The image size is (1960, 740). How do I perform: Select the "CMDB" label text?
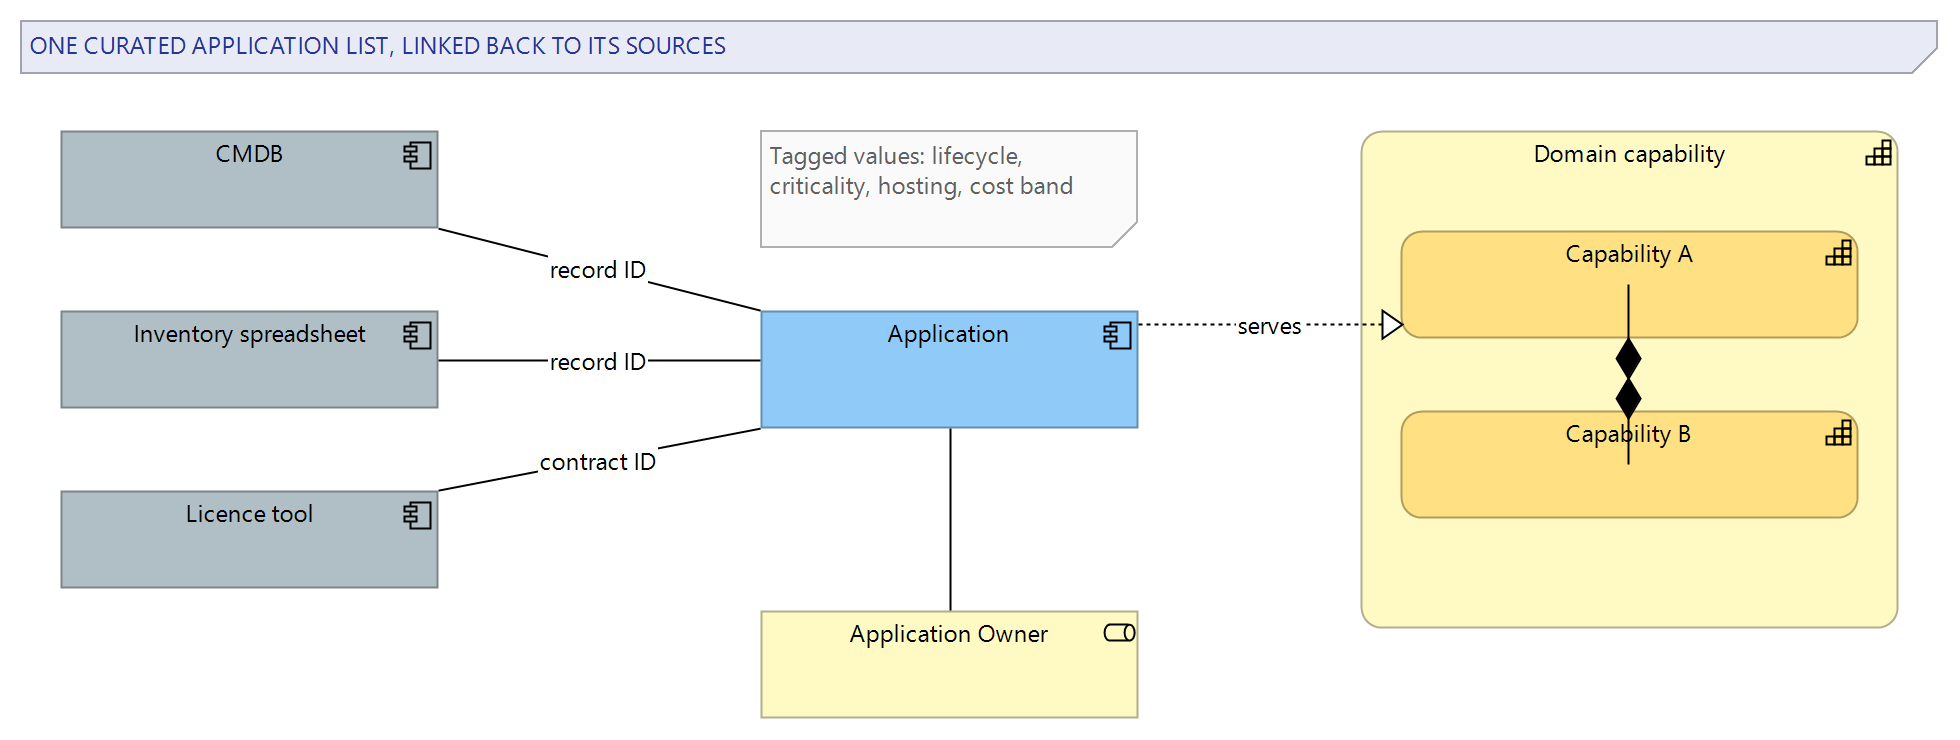coord(249,154)
